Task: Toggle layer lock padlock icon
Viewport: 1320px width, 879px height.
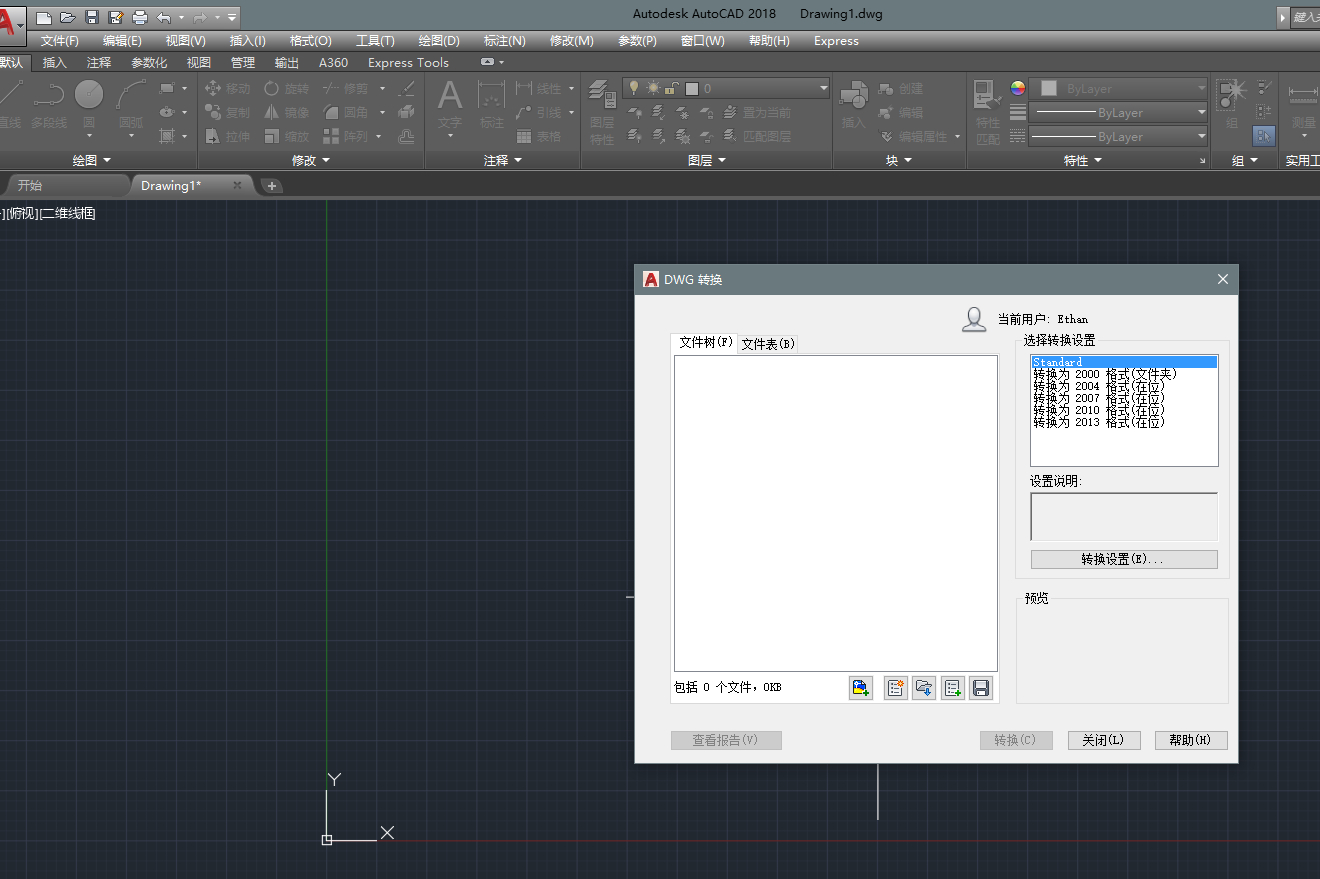Action: pos(672,88)
